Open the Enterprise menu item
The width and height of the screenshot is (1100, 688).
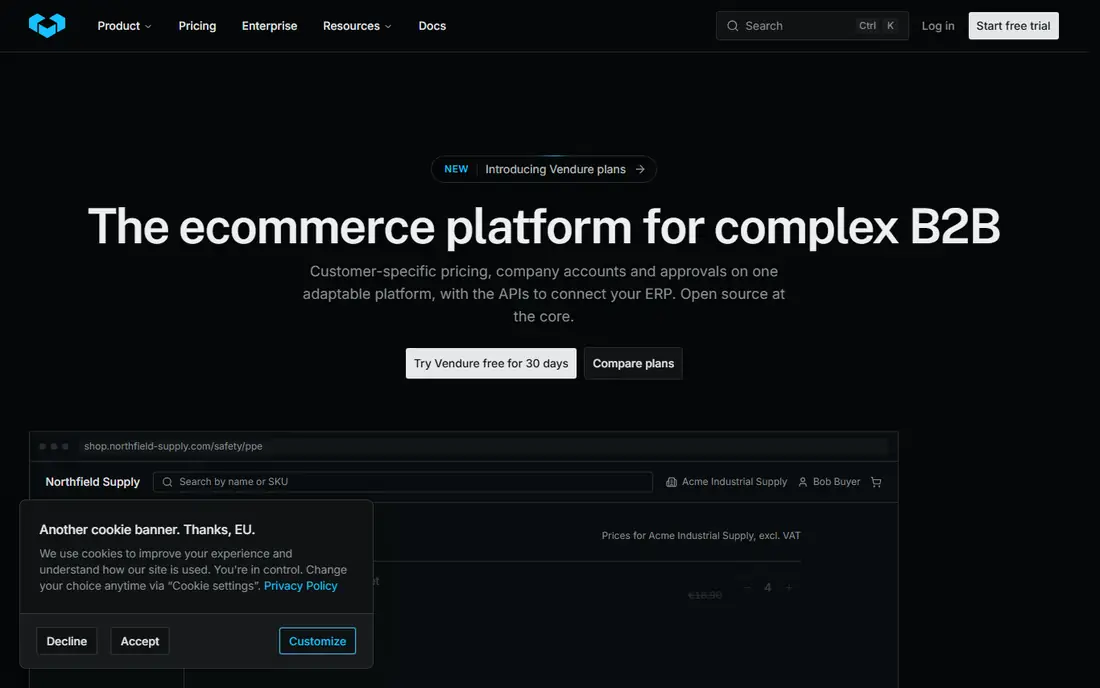click(x=269, y=26)
